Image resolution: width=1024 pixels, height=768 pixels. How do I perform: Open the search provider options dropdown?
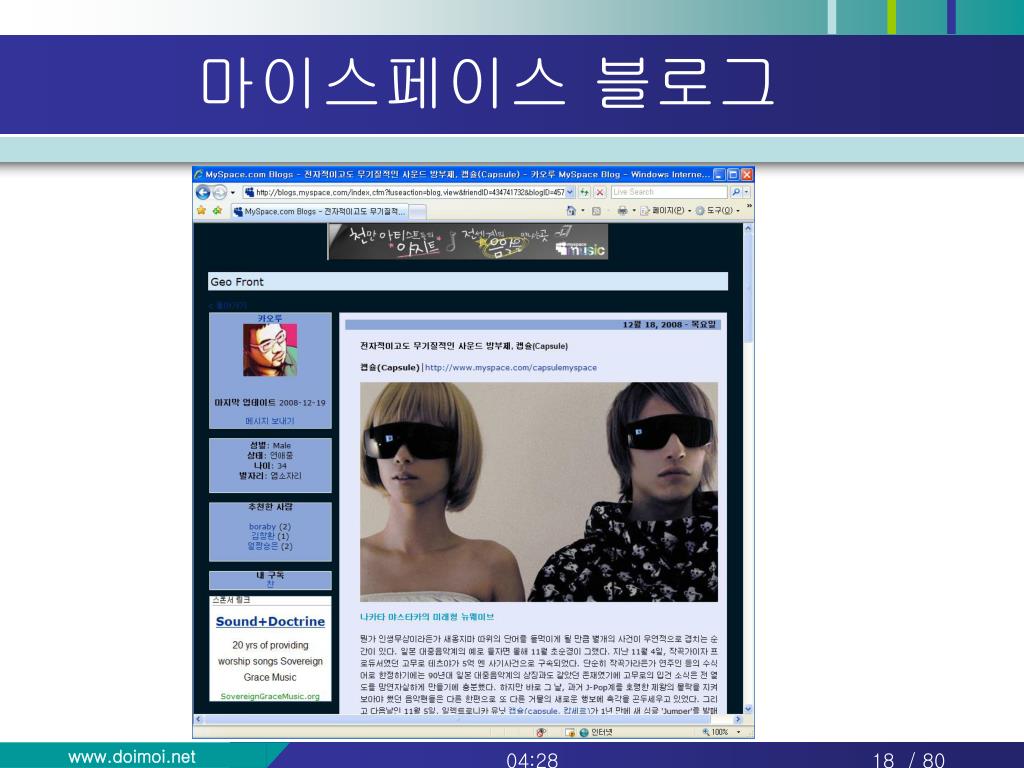point(746,192)
